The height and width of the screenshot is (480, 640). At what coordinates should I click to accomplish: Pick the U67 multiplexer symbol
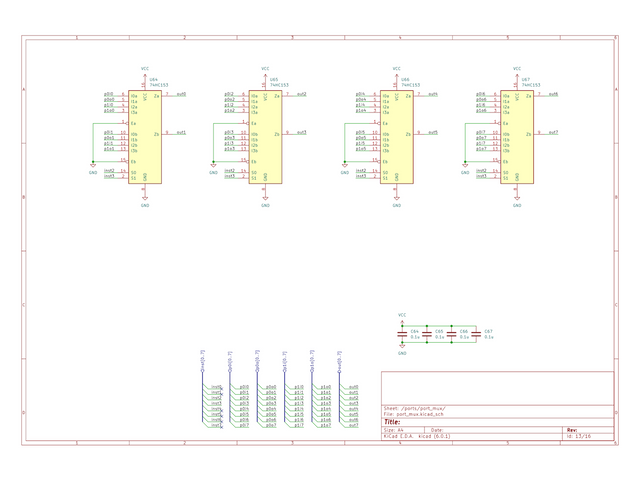(x=517, y=137)
